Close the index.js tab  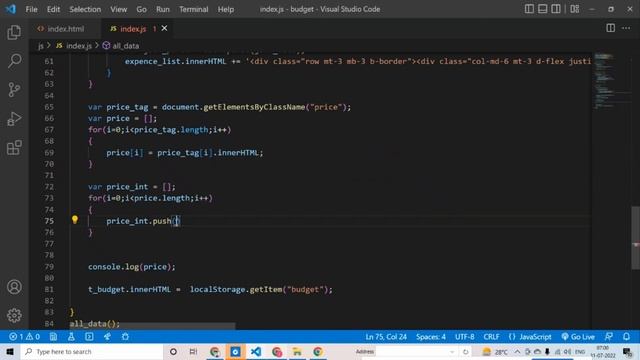164,28
